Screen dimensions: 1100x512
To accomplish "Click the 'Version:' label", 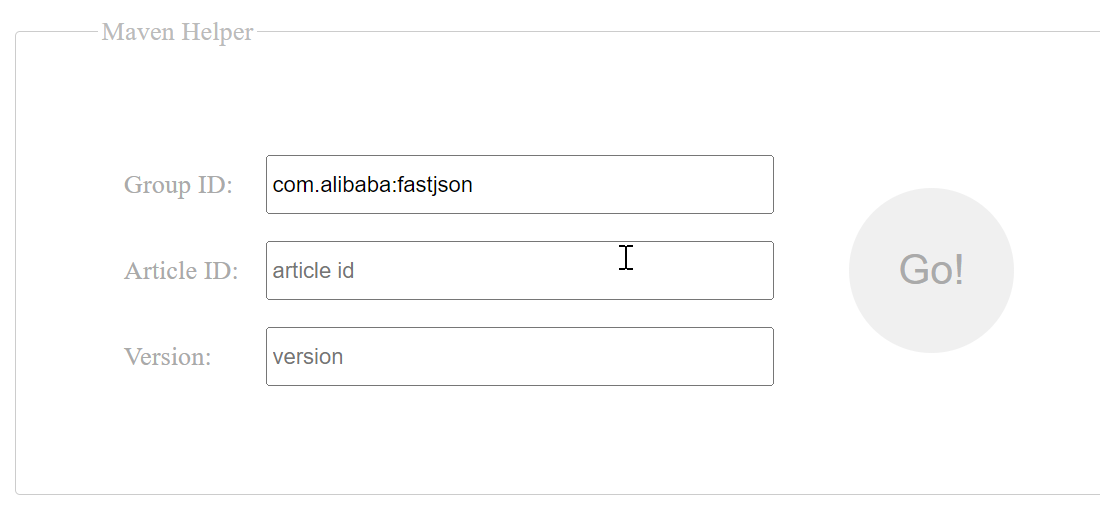I will (168, 357).
